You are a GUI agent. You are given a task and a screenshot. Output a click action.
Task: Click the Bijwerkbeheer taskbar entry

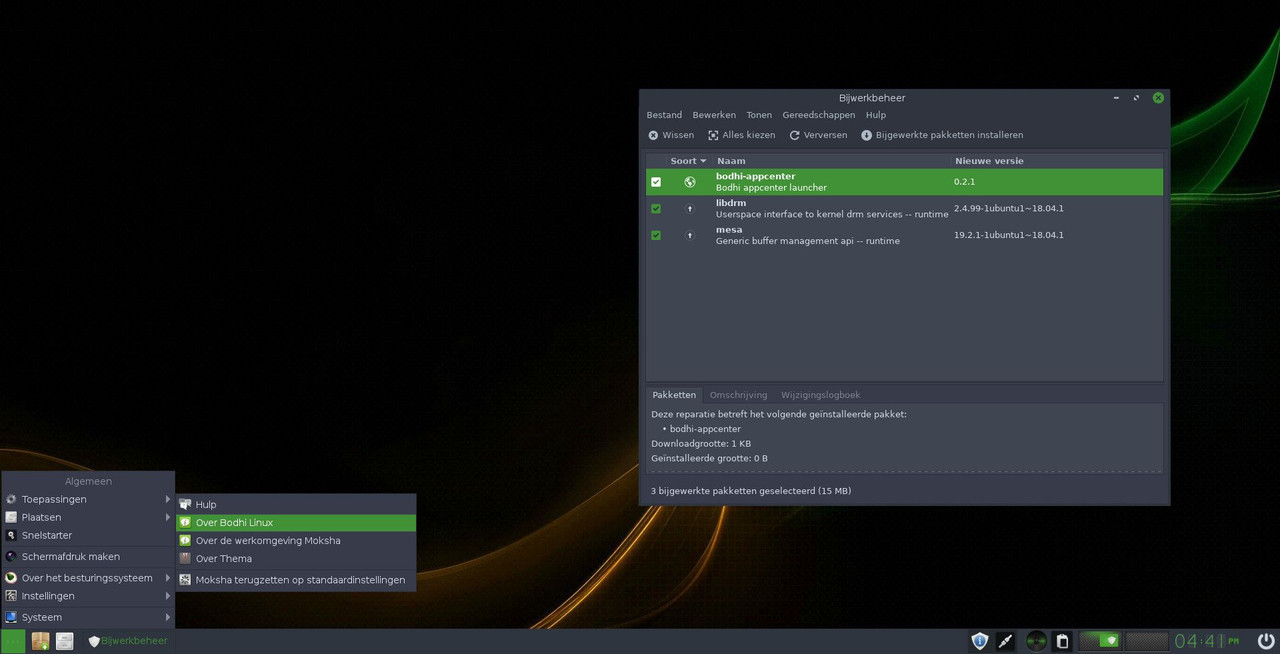pyautogui.click(x=128, y=641)
